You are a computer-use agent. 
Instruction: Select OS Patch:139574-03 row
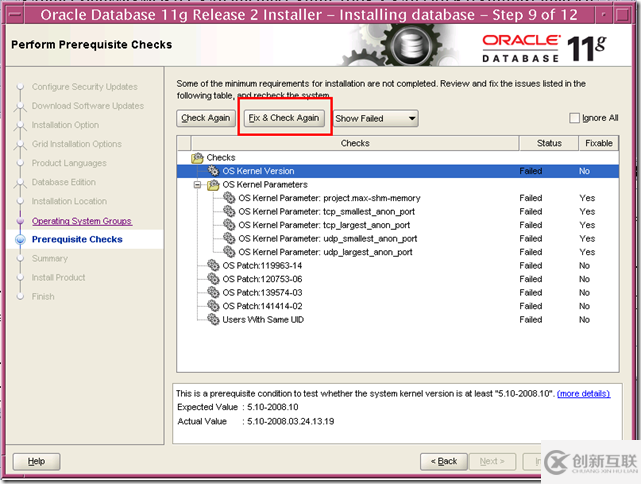pyautogui.click(x=398, y=292)
